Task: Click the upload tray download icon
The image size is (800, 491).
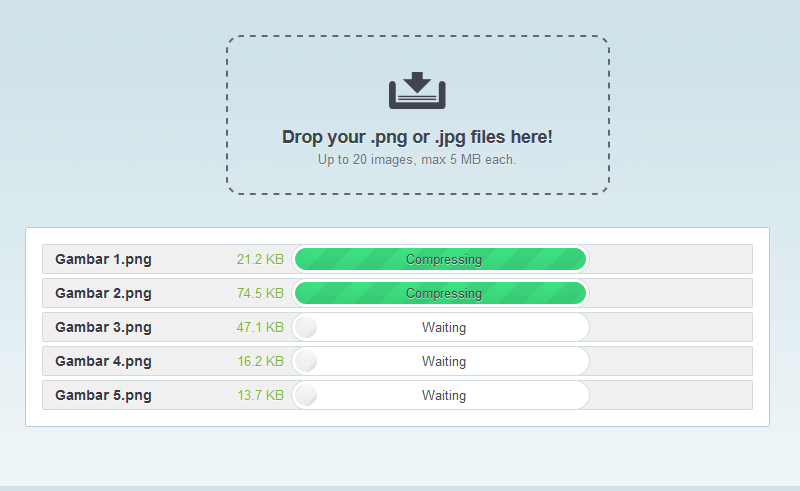Action: tap(417, 90)
